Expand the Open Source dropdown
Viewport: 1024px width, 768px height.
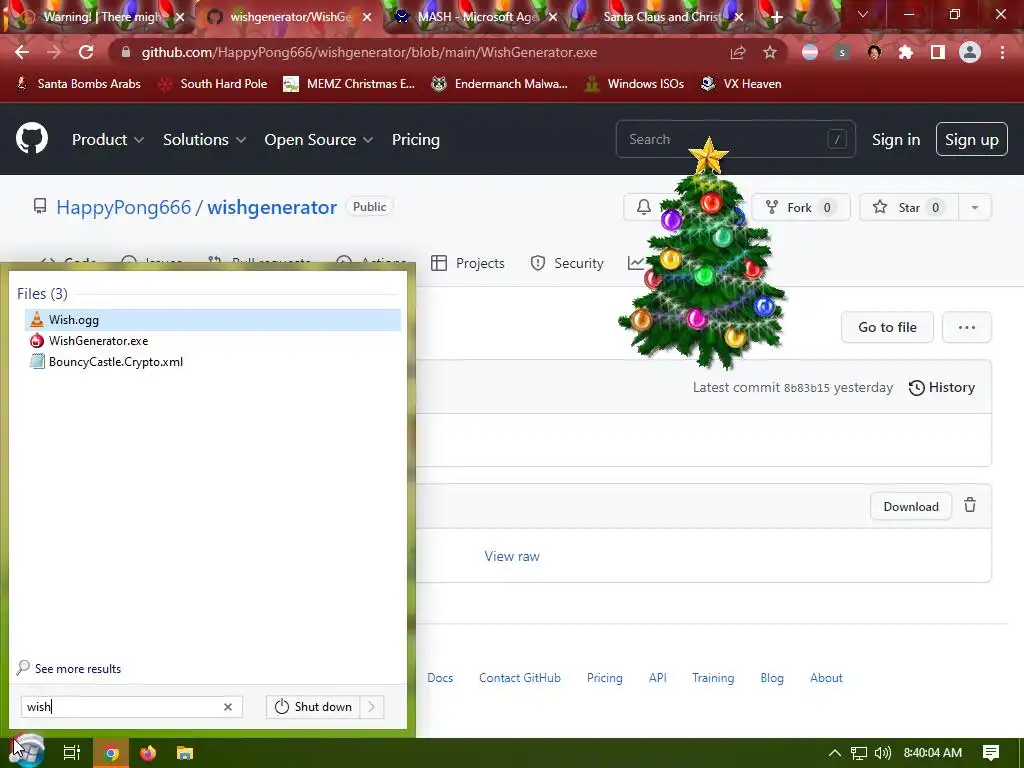(x=319, y=139)
